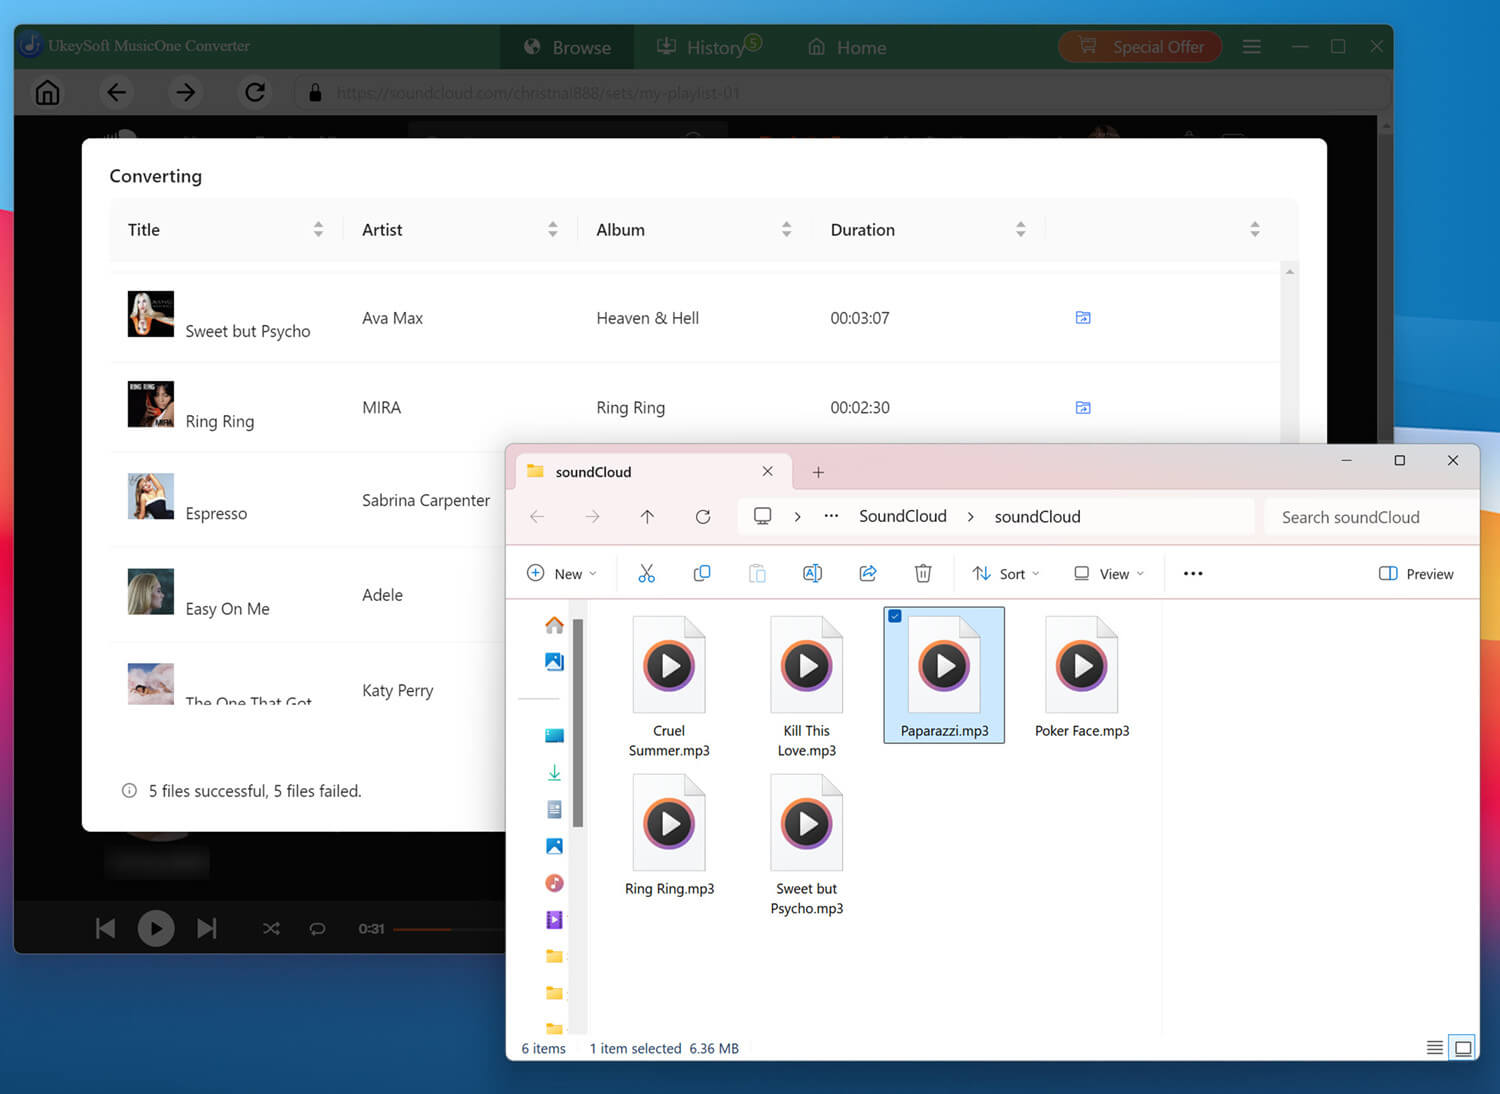Viewport: 1500px width, 1094px height.
Task: Open output folder for Sweet but Psycho
Action: pyautogui.click(x=1082, y=318)
